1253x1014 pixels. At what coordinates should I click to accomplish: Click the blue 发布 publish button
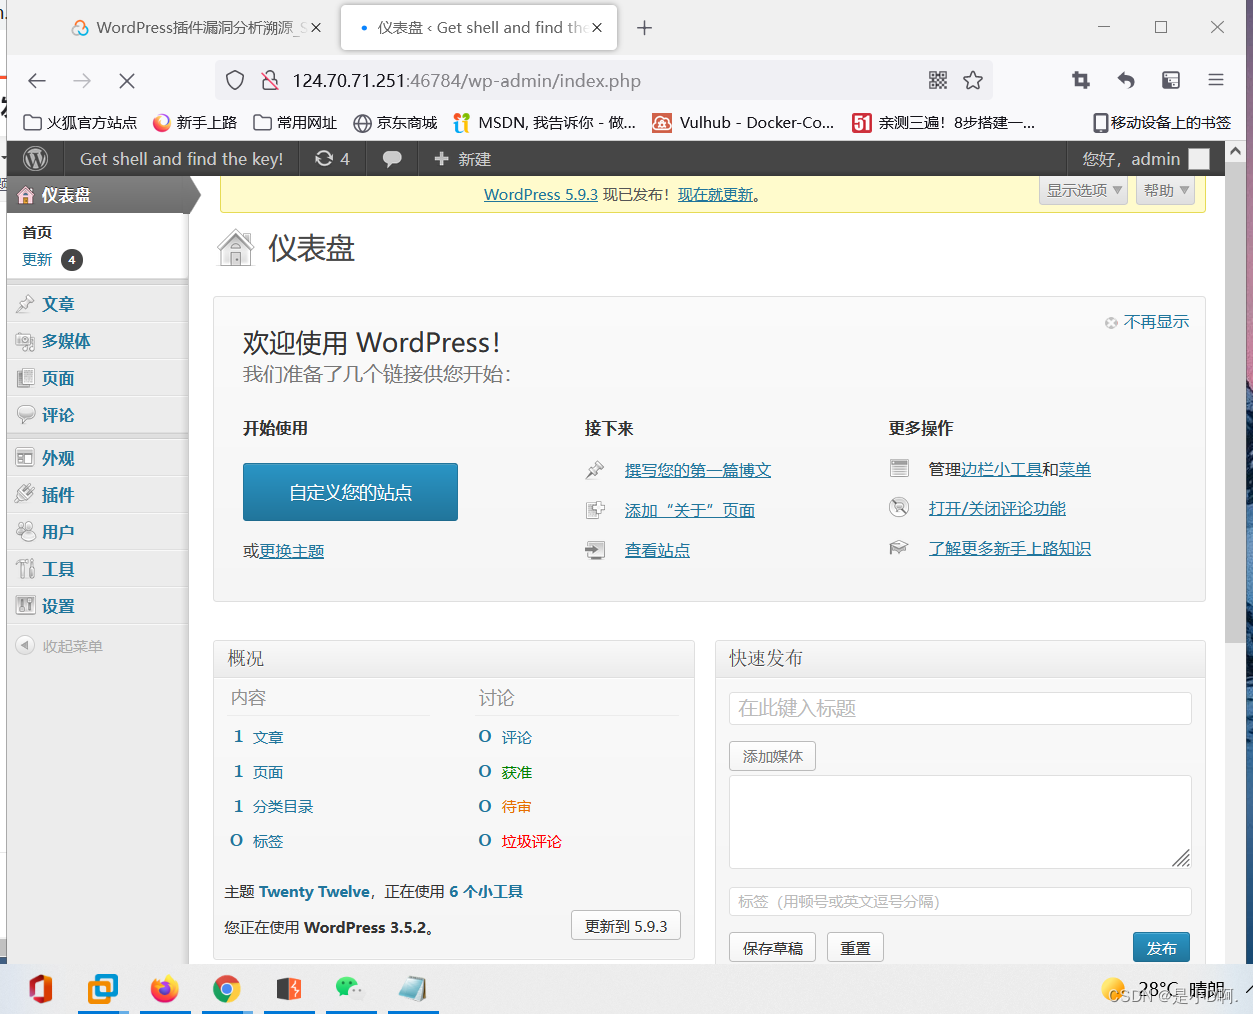(1161, 948)
